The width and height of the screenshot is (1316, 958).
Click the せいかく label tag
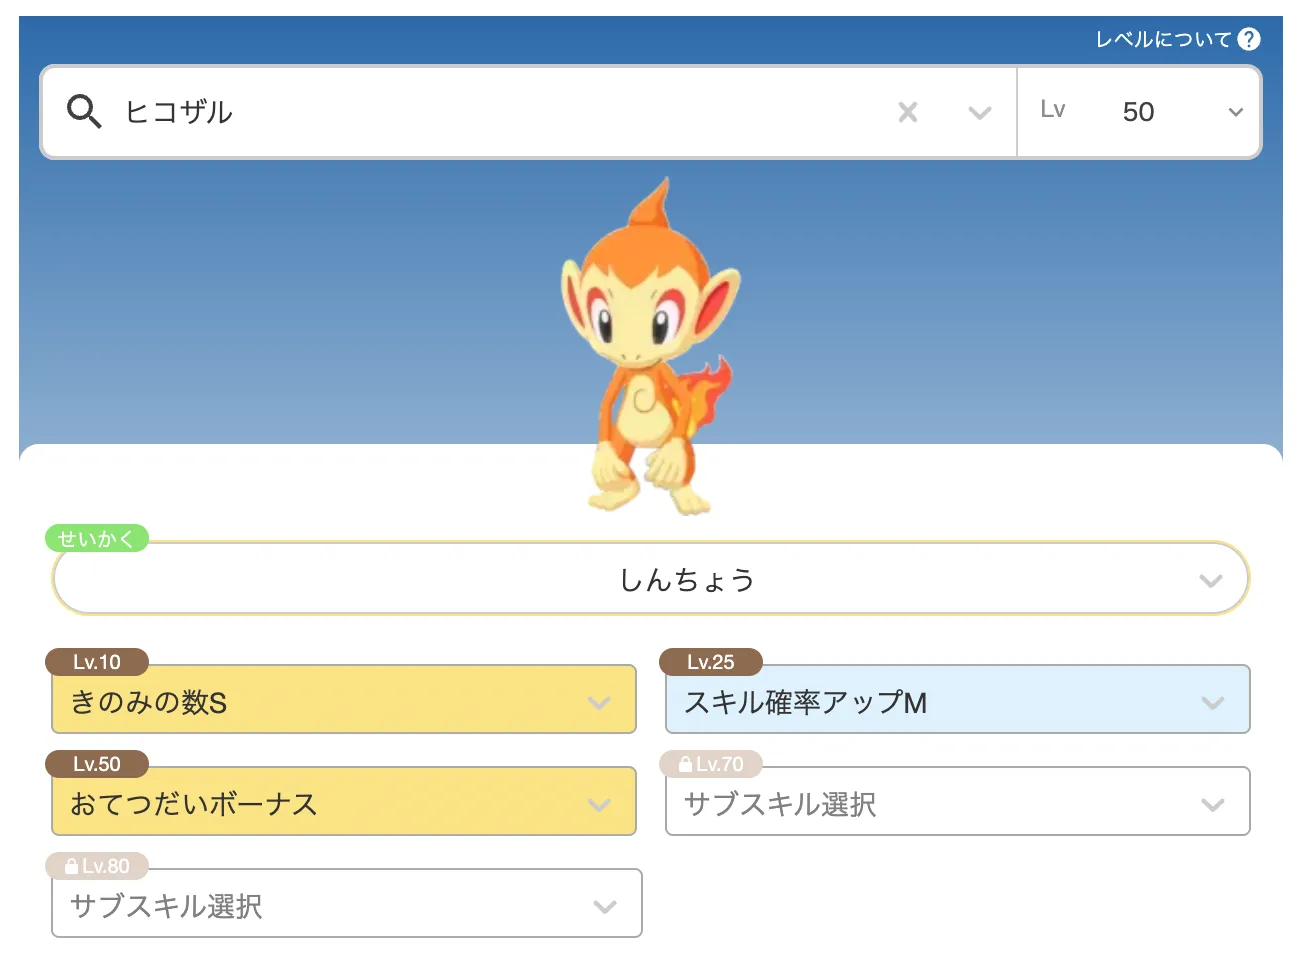point(96,538)
